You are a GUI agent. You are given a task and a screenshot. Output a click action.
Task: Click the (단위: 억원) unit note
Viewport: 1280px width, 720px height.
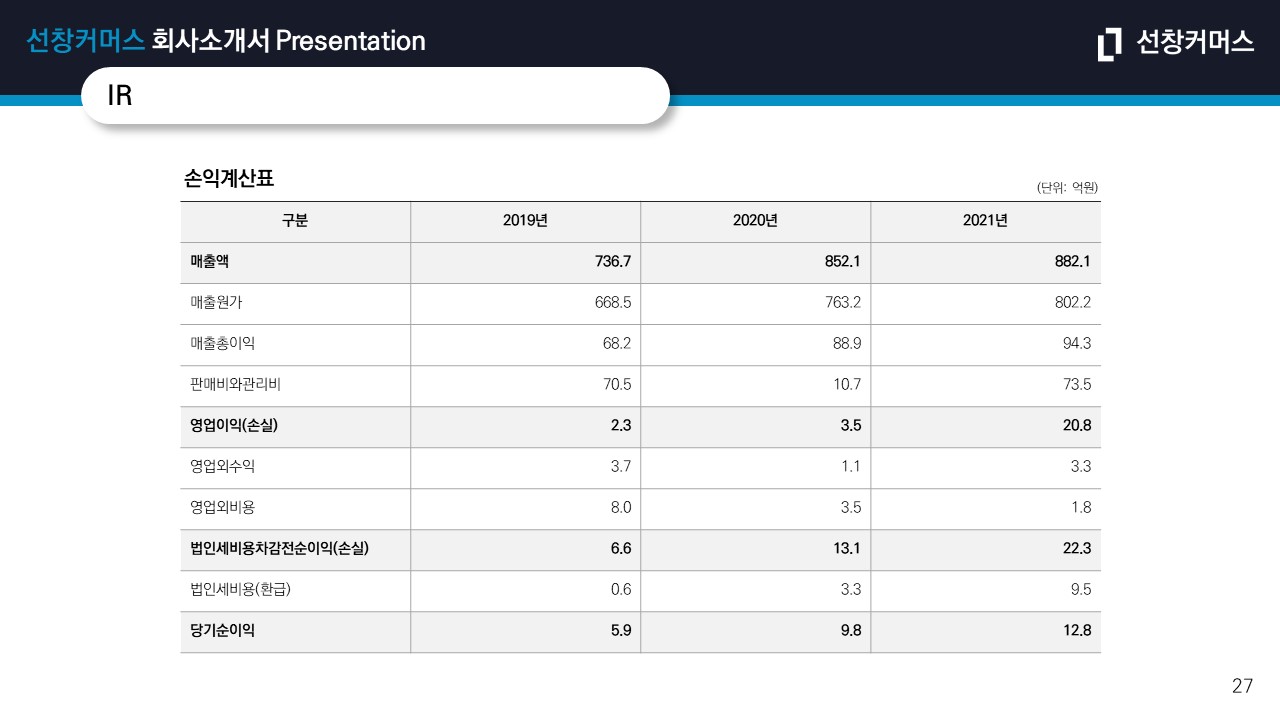(1068, 187)
